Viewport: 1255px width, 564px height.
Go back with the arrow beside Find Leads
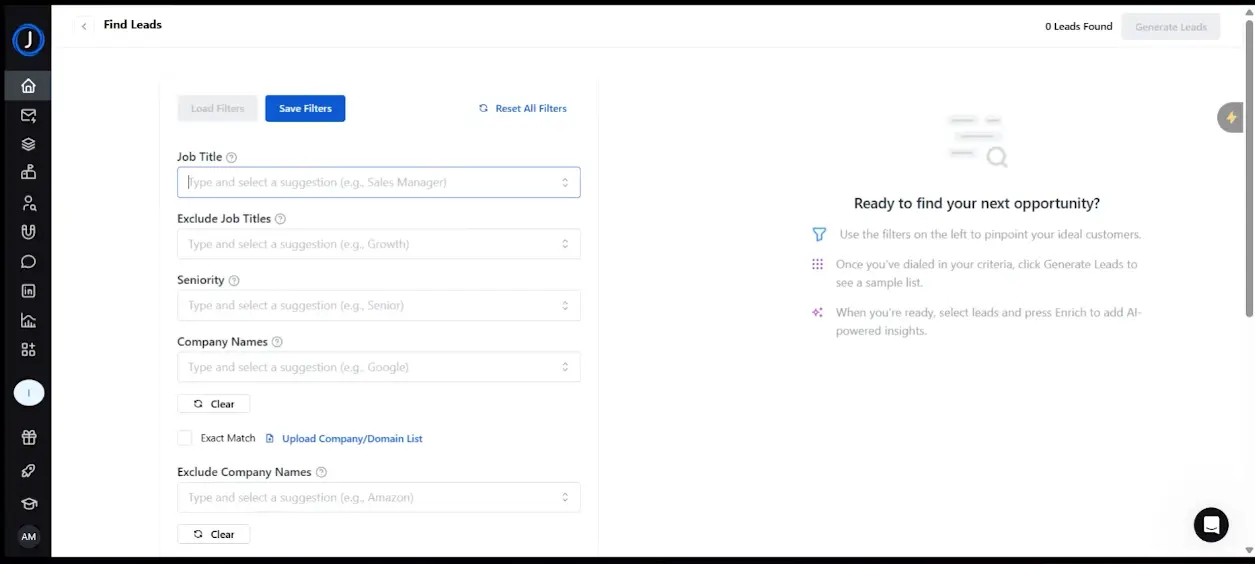coord(84,26)
